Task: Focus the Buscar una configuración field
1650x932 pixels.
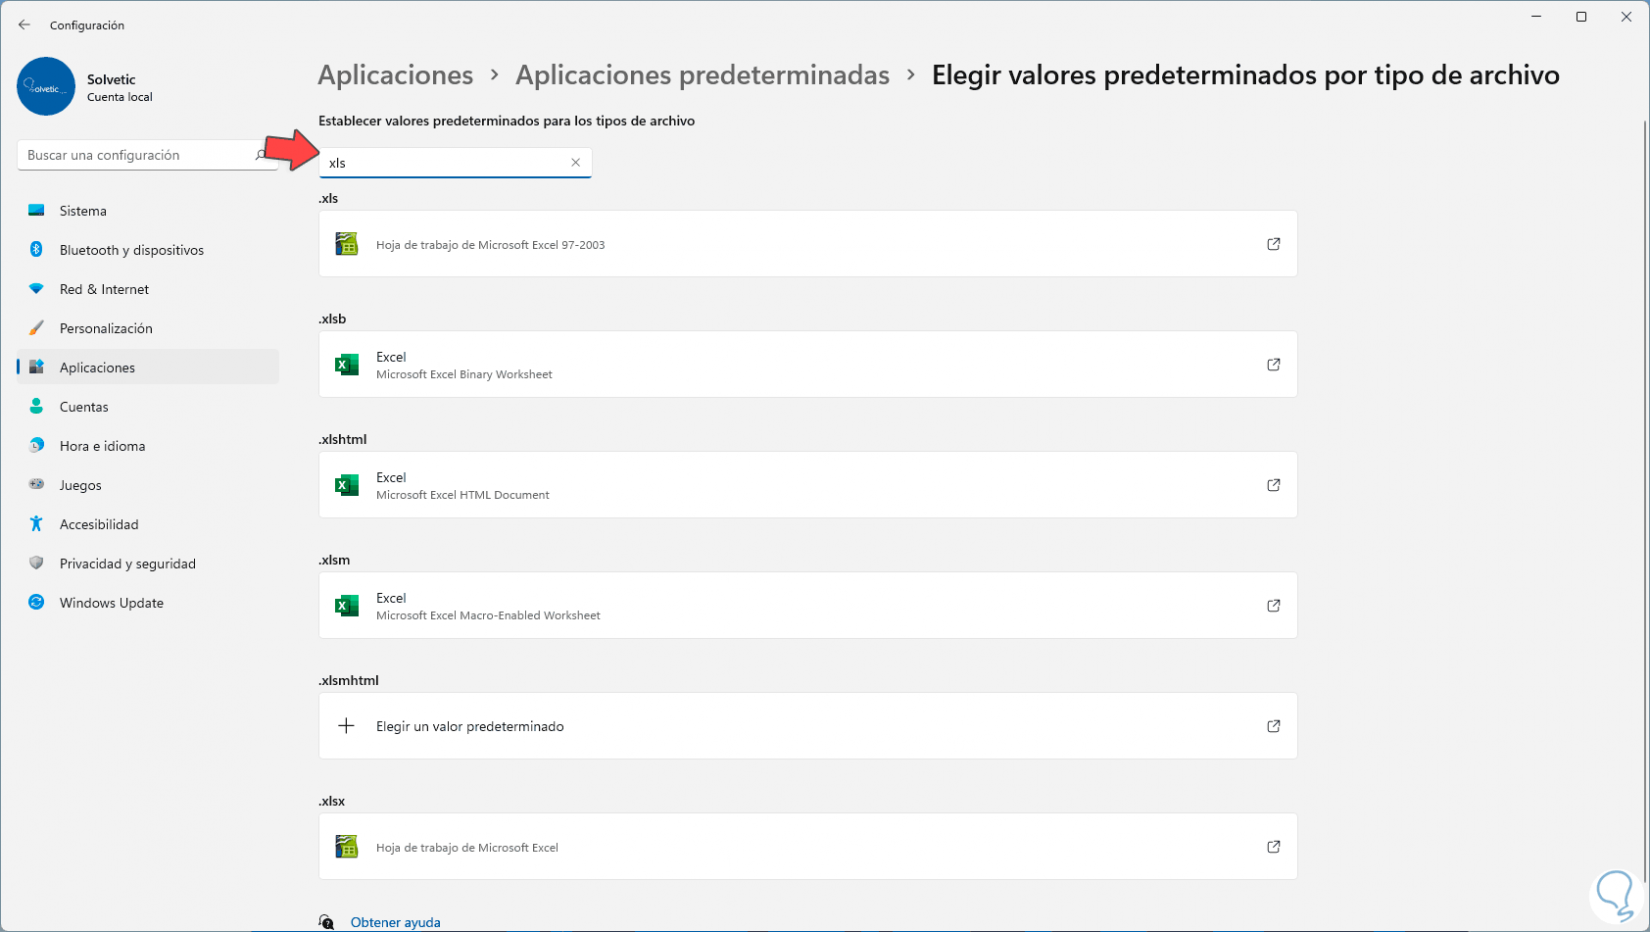Action: 148,155
